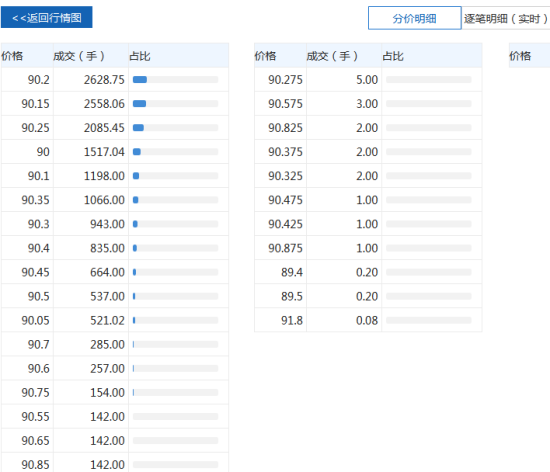
Task: Select the volume value 2085.45
Action: (104, 128)
